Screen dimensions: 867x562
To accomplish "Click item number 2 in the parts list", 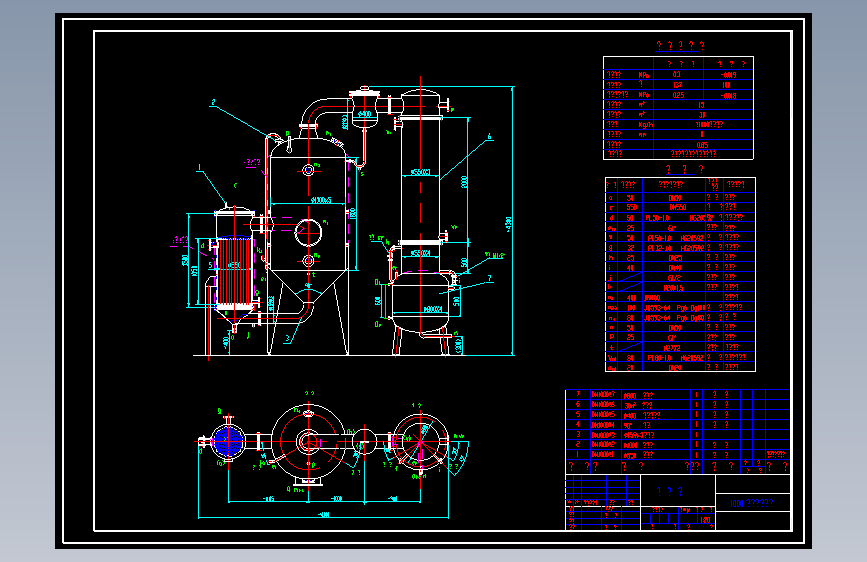I will [x=578, y=444].
